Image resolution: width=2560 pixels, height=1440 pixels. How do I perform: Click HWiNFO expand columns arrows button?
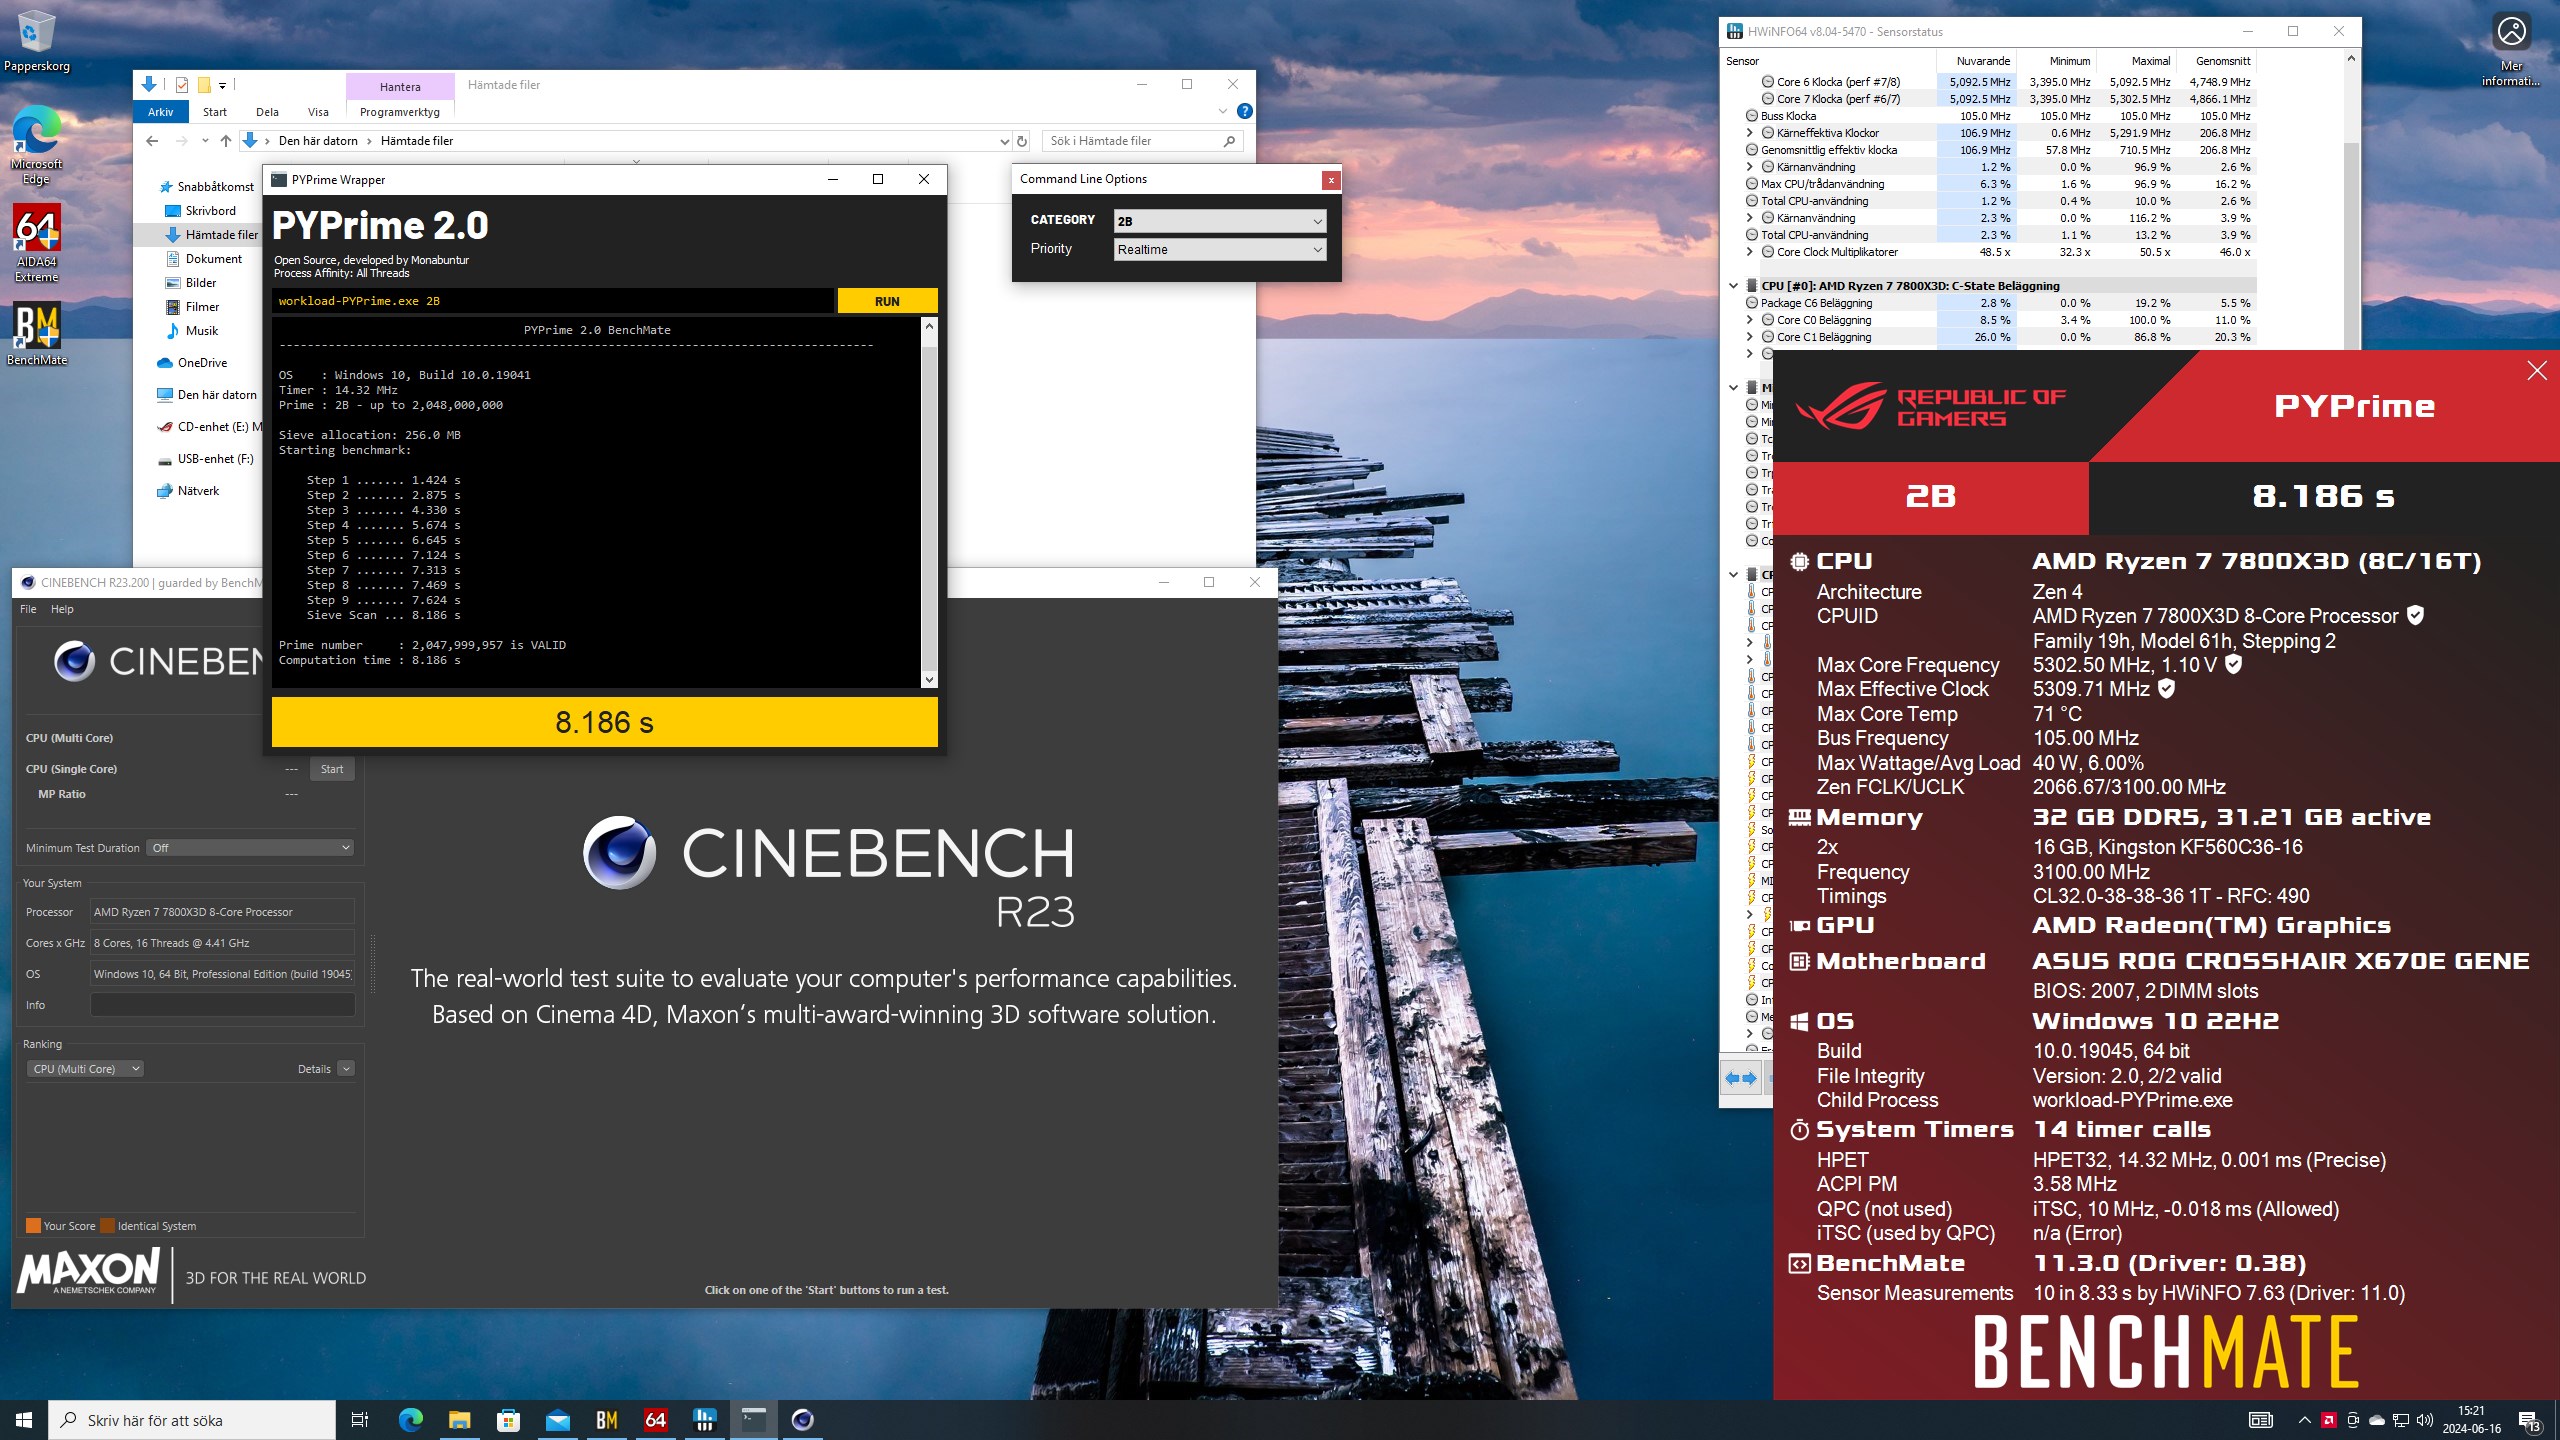coord(1740,1078)
